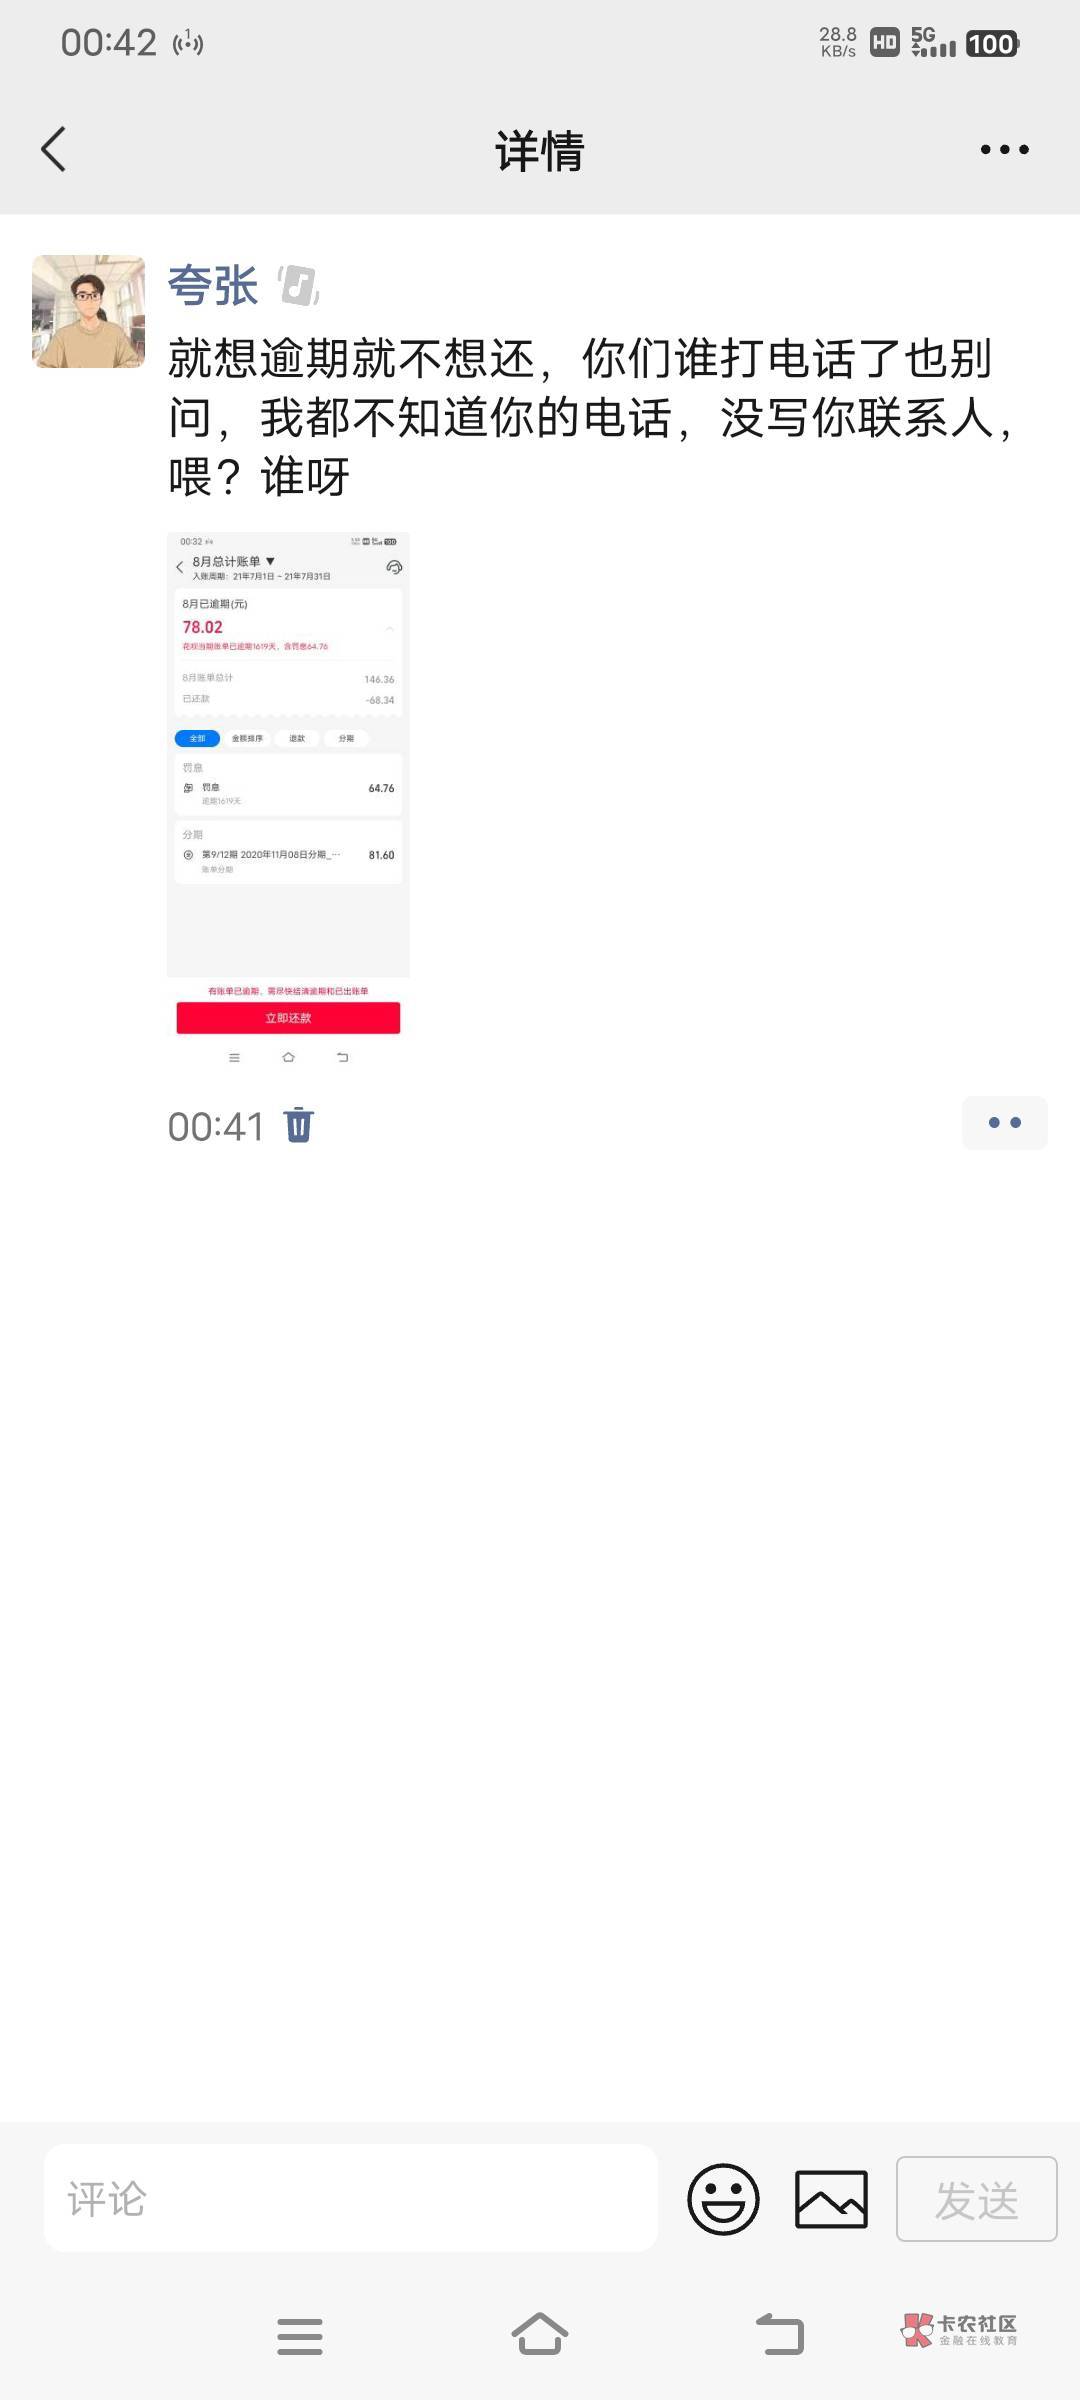
Task: Tap the 卡农社区 watermark logo
Action: (x=959, y=2330)
